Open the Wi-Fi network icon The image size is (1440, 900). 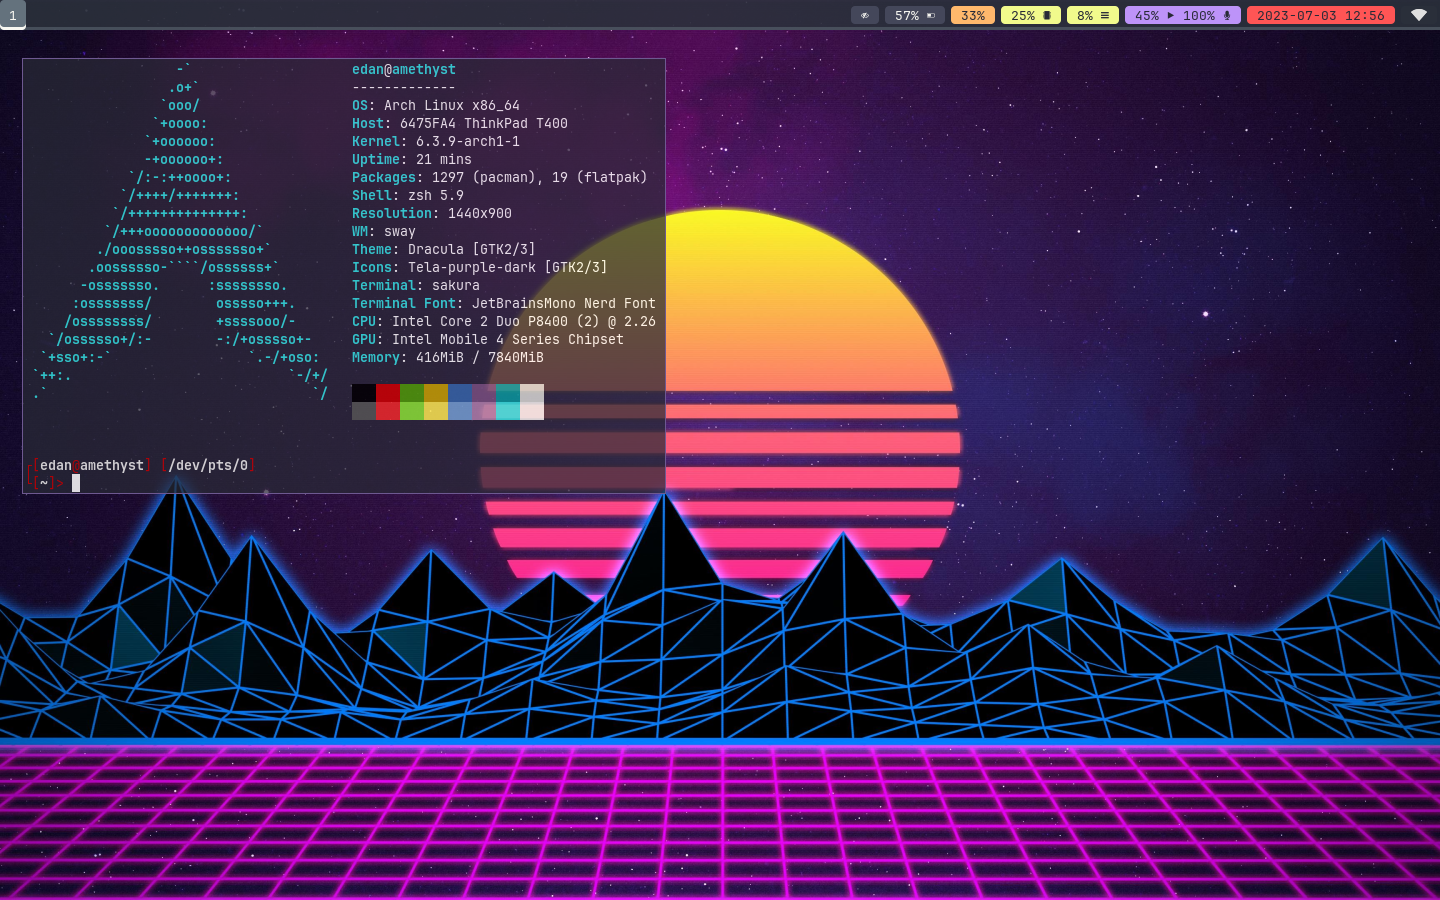[1419, 15]
